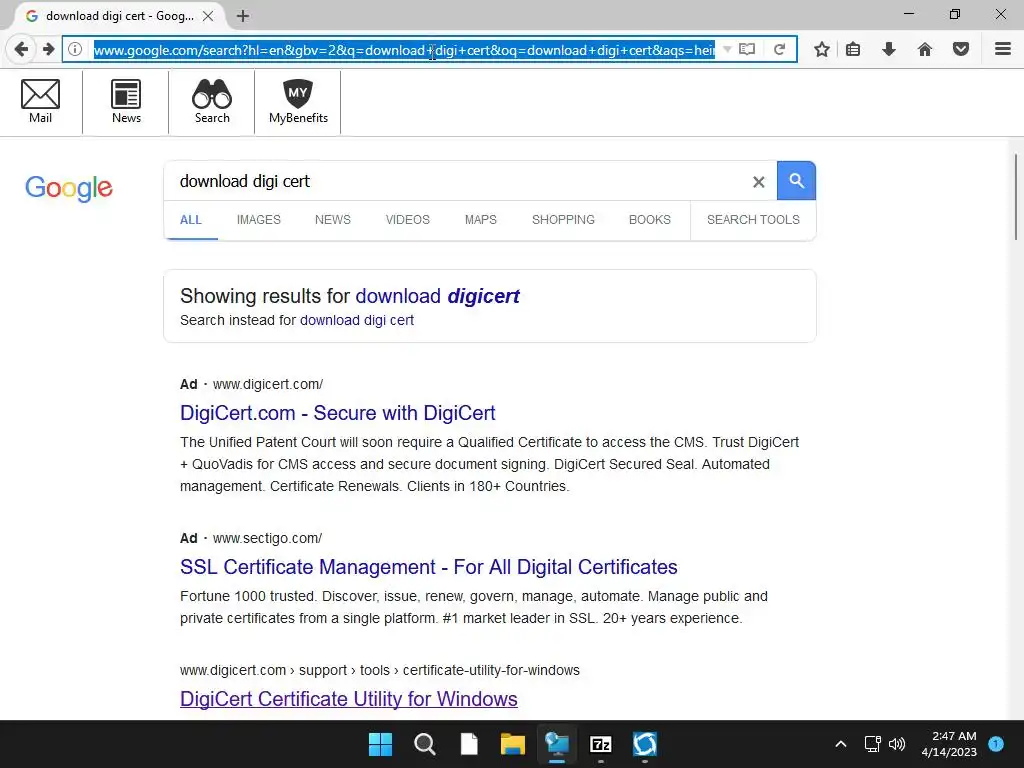The image size is (1024, 768).
Task: Switch to NEWS results tab
Action: pos(333,220)
